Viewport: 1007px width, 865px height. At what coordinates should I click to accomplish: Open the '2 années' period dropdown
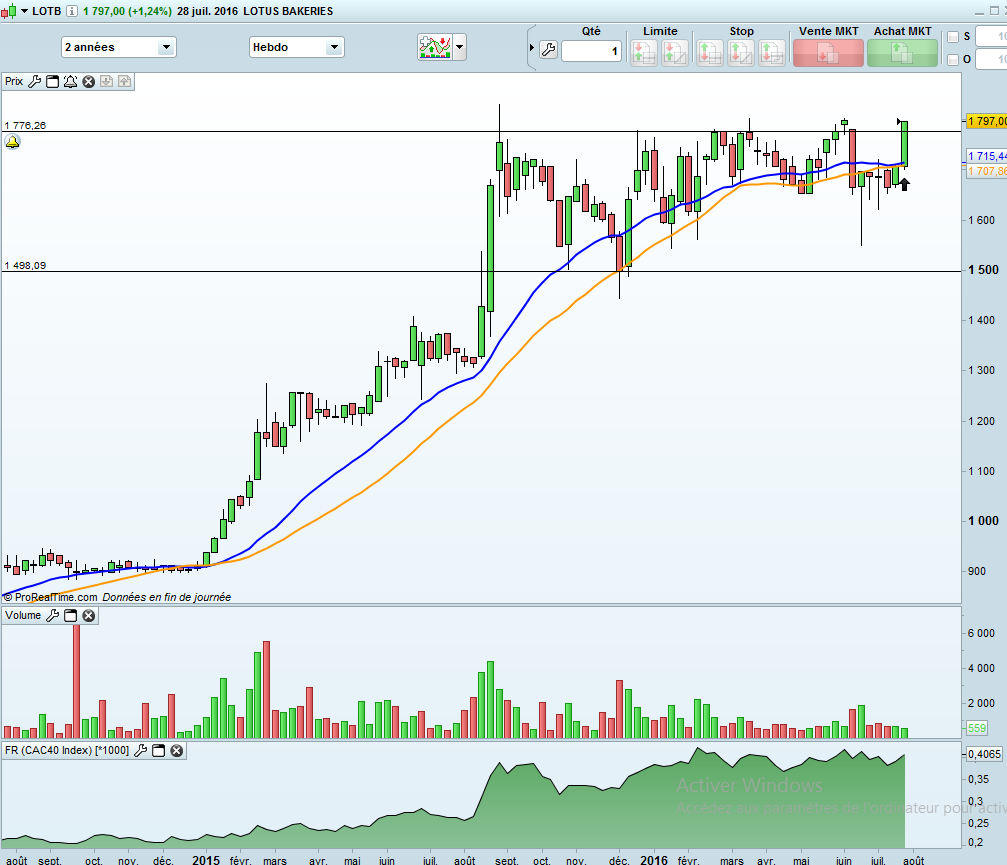pos(119,47)
